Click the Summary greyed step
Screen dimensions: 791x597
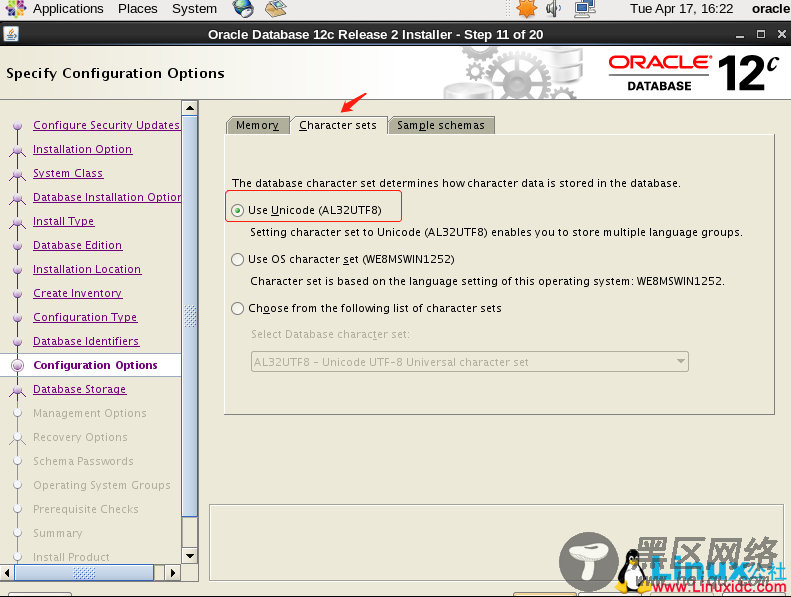58,533
